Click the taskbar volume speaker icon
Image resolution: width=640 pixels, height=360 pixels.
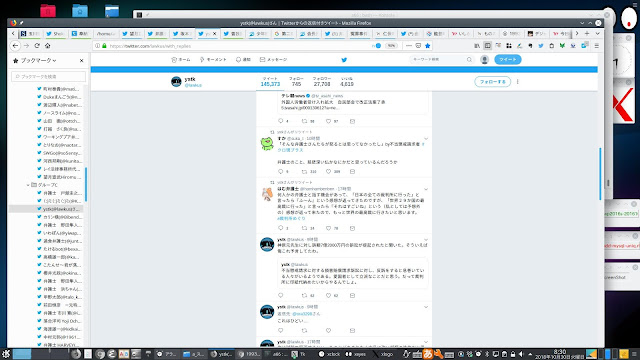coord(521,354)
